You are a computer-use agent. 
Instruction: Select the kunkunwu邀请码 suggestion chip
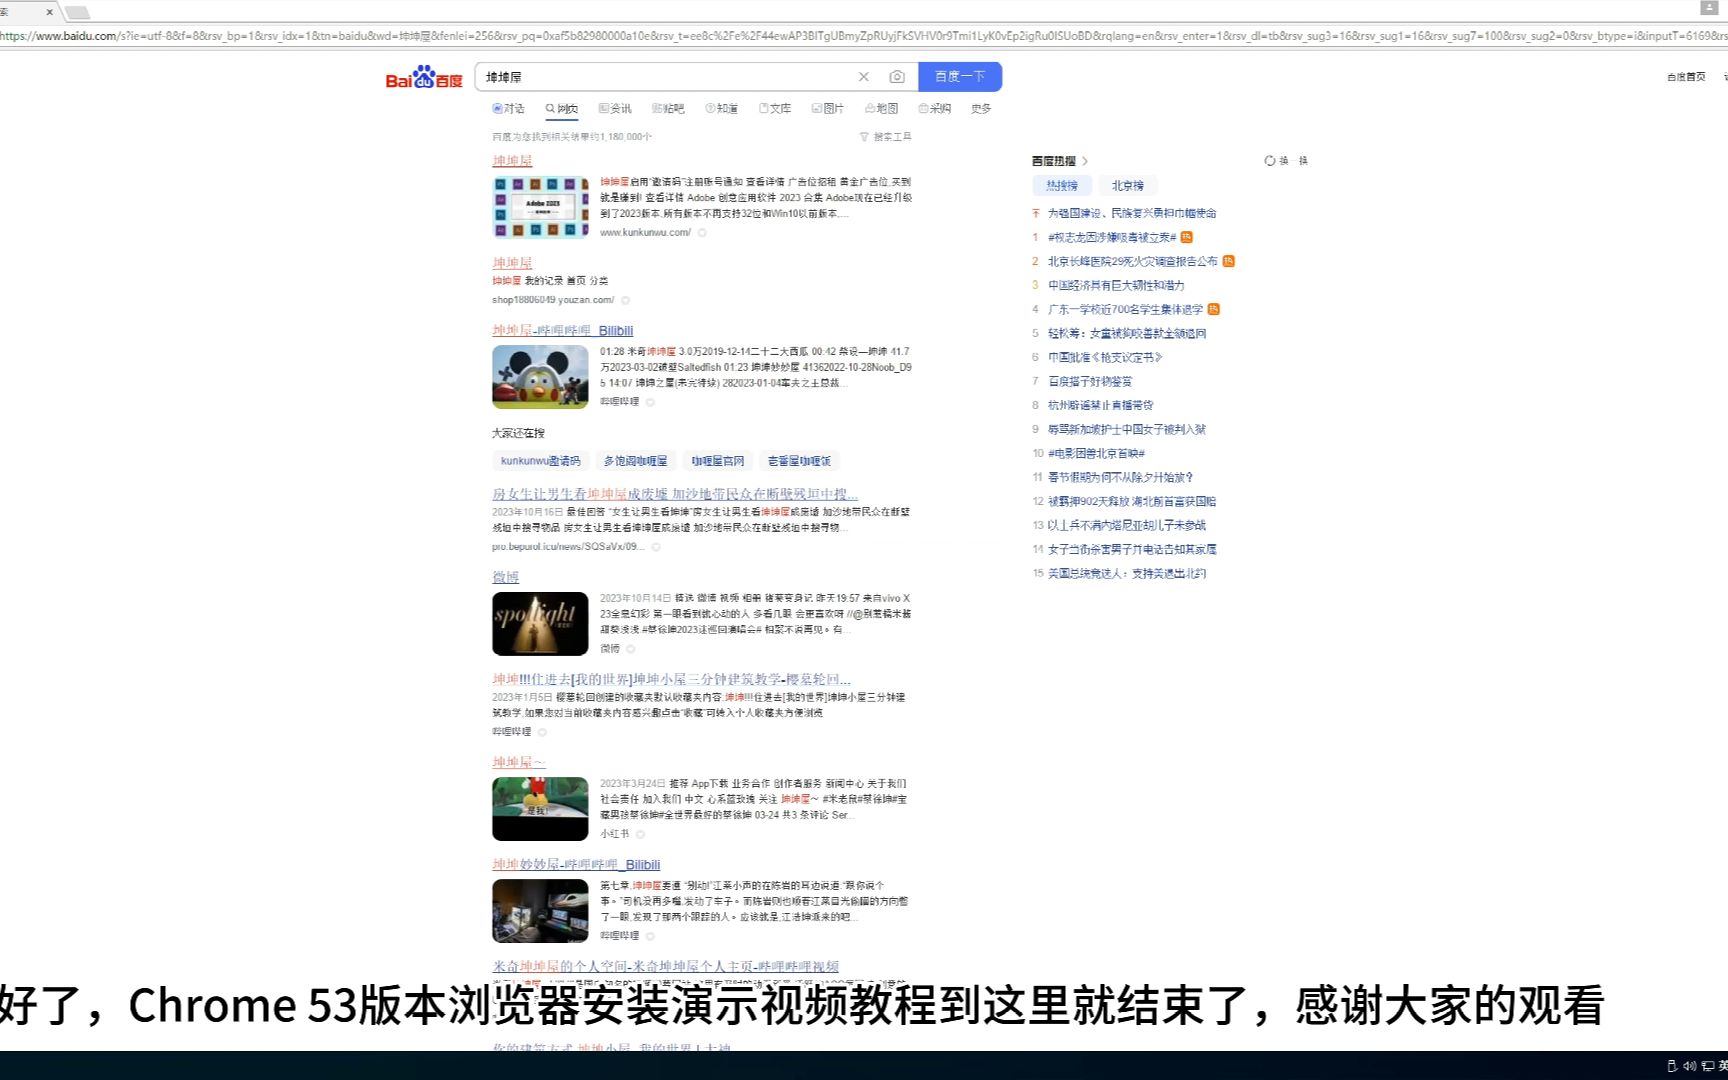click(x=540, y=461)
